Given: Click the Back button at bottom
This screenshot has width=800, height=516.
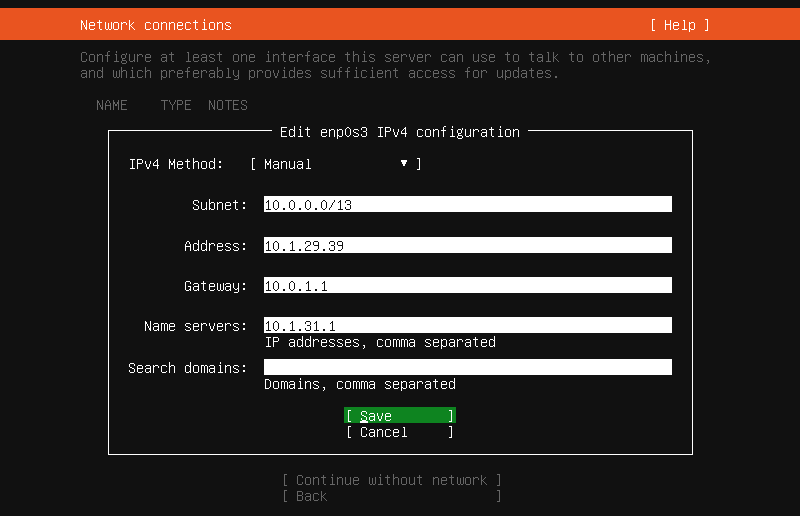Looking at the screenshot, I should coord(391,496).
